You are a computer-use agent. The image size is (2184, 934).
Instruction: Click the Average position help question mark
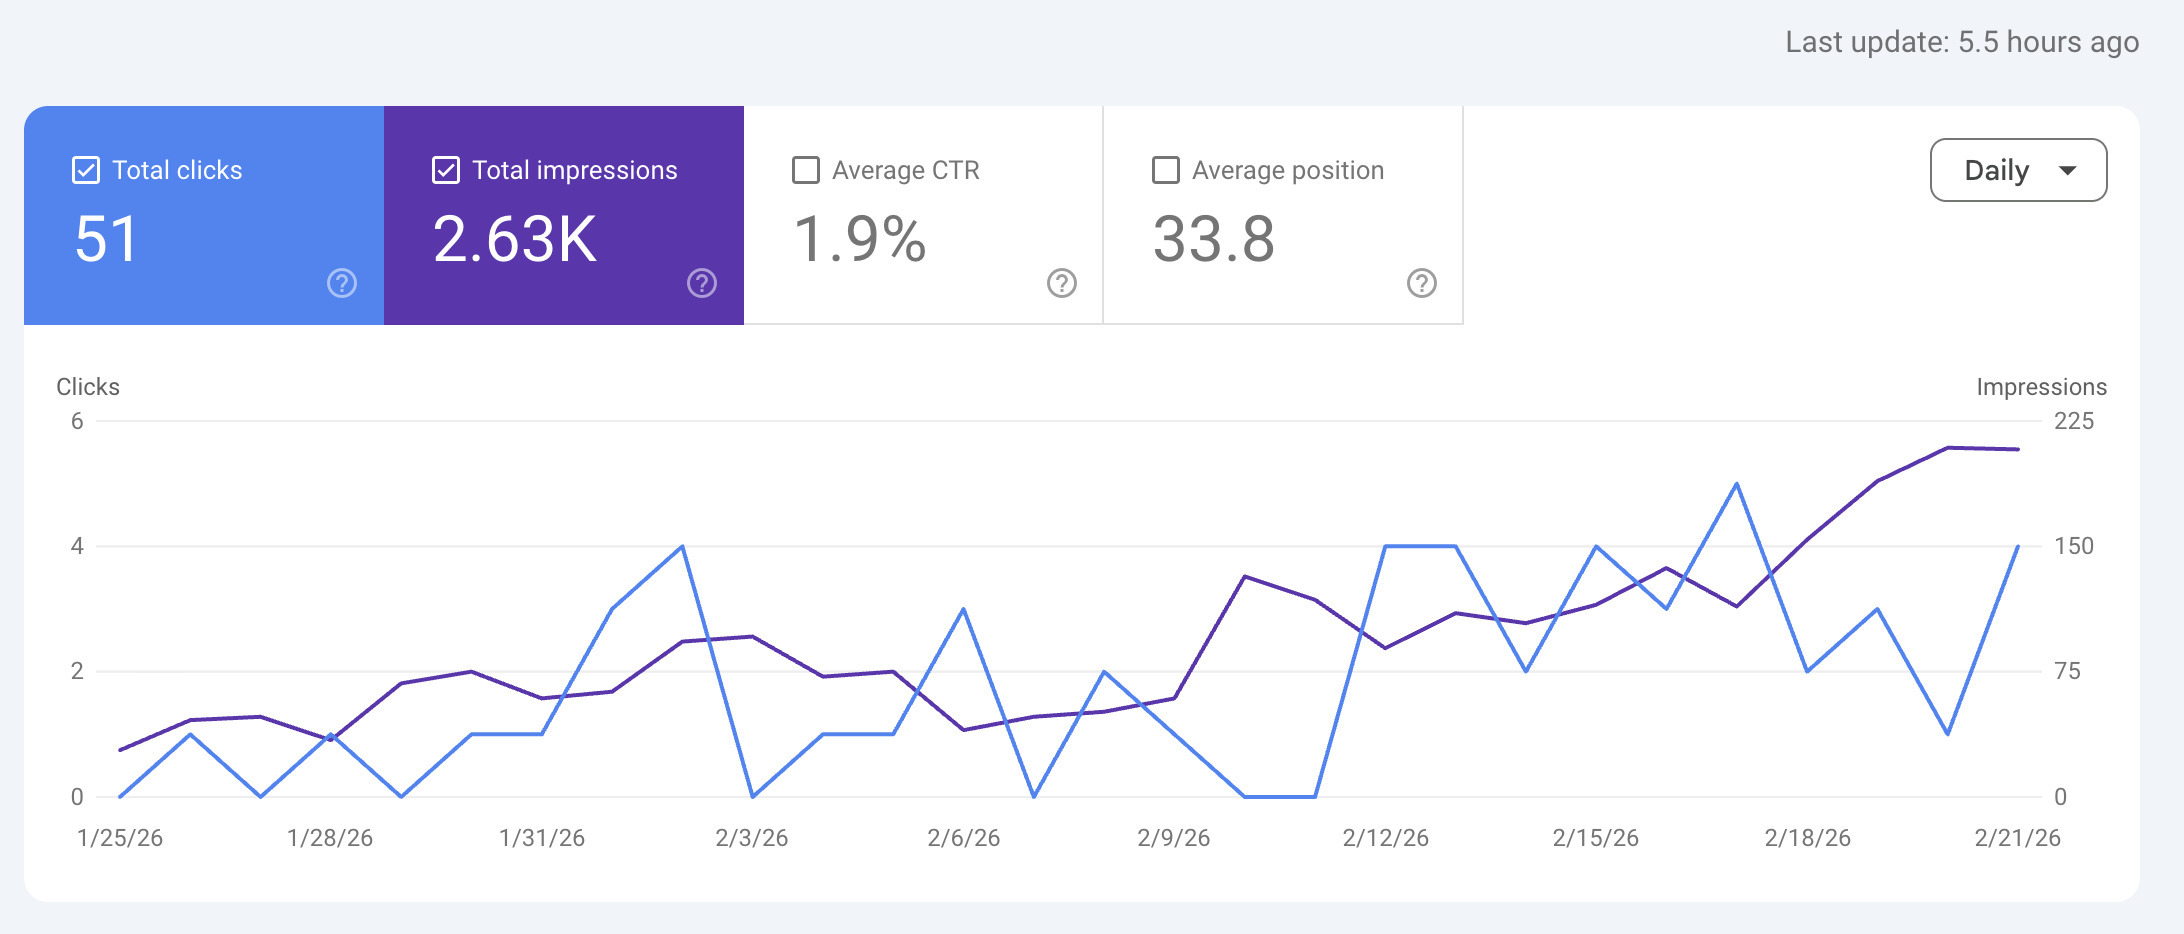click(1421, 284)
